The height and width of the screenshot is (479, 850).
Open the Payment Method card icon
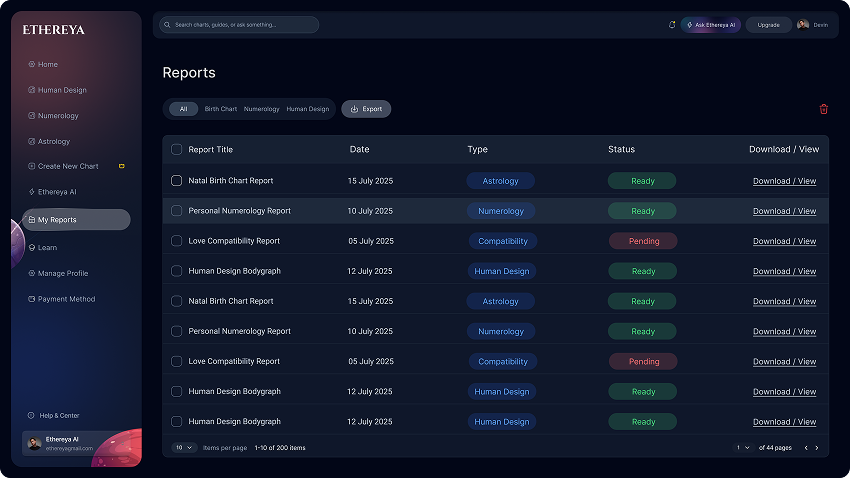coord(31,299)
